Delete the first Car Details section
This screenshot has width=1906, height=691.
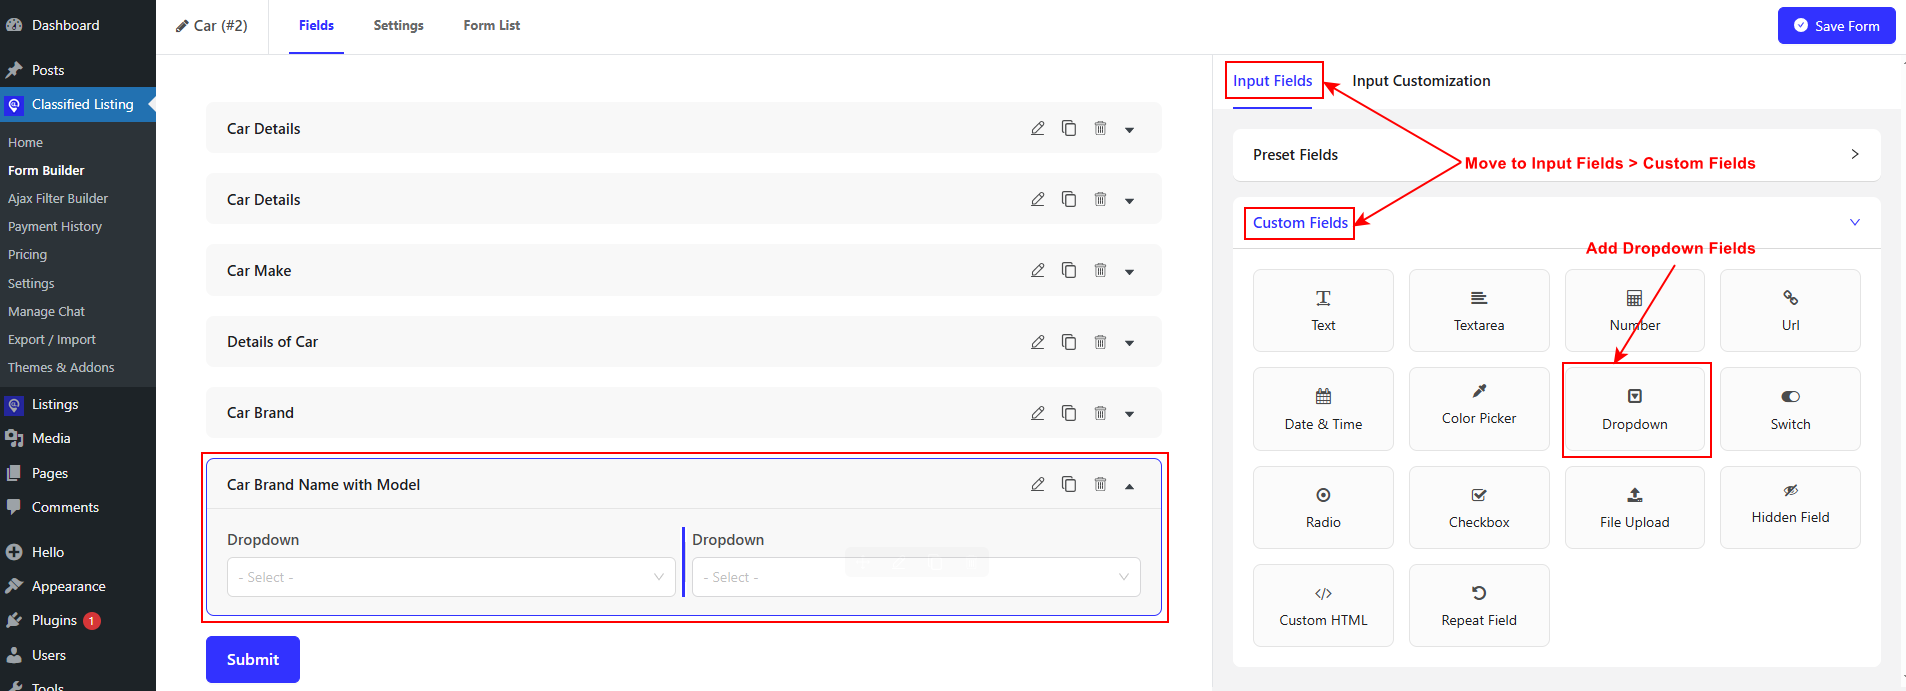(x=1100, y=128)
